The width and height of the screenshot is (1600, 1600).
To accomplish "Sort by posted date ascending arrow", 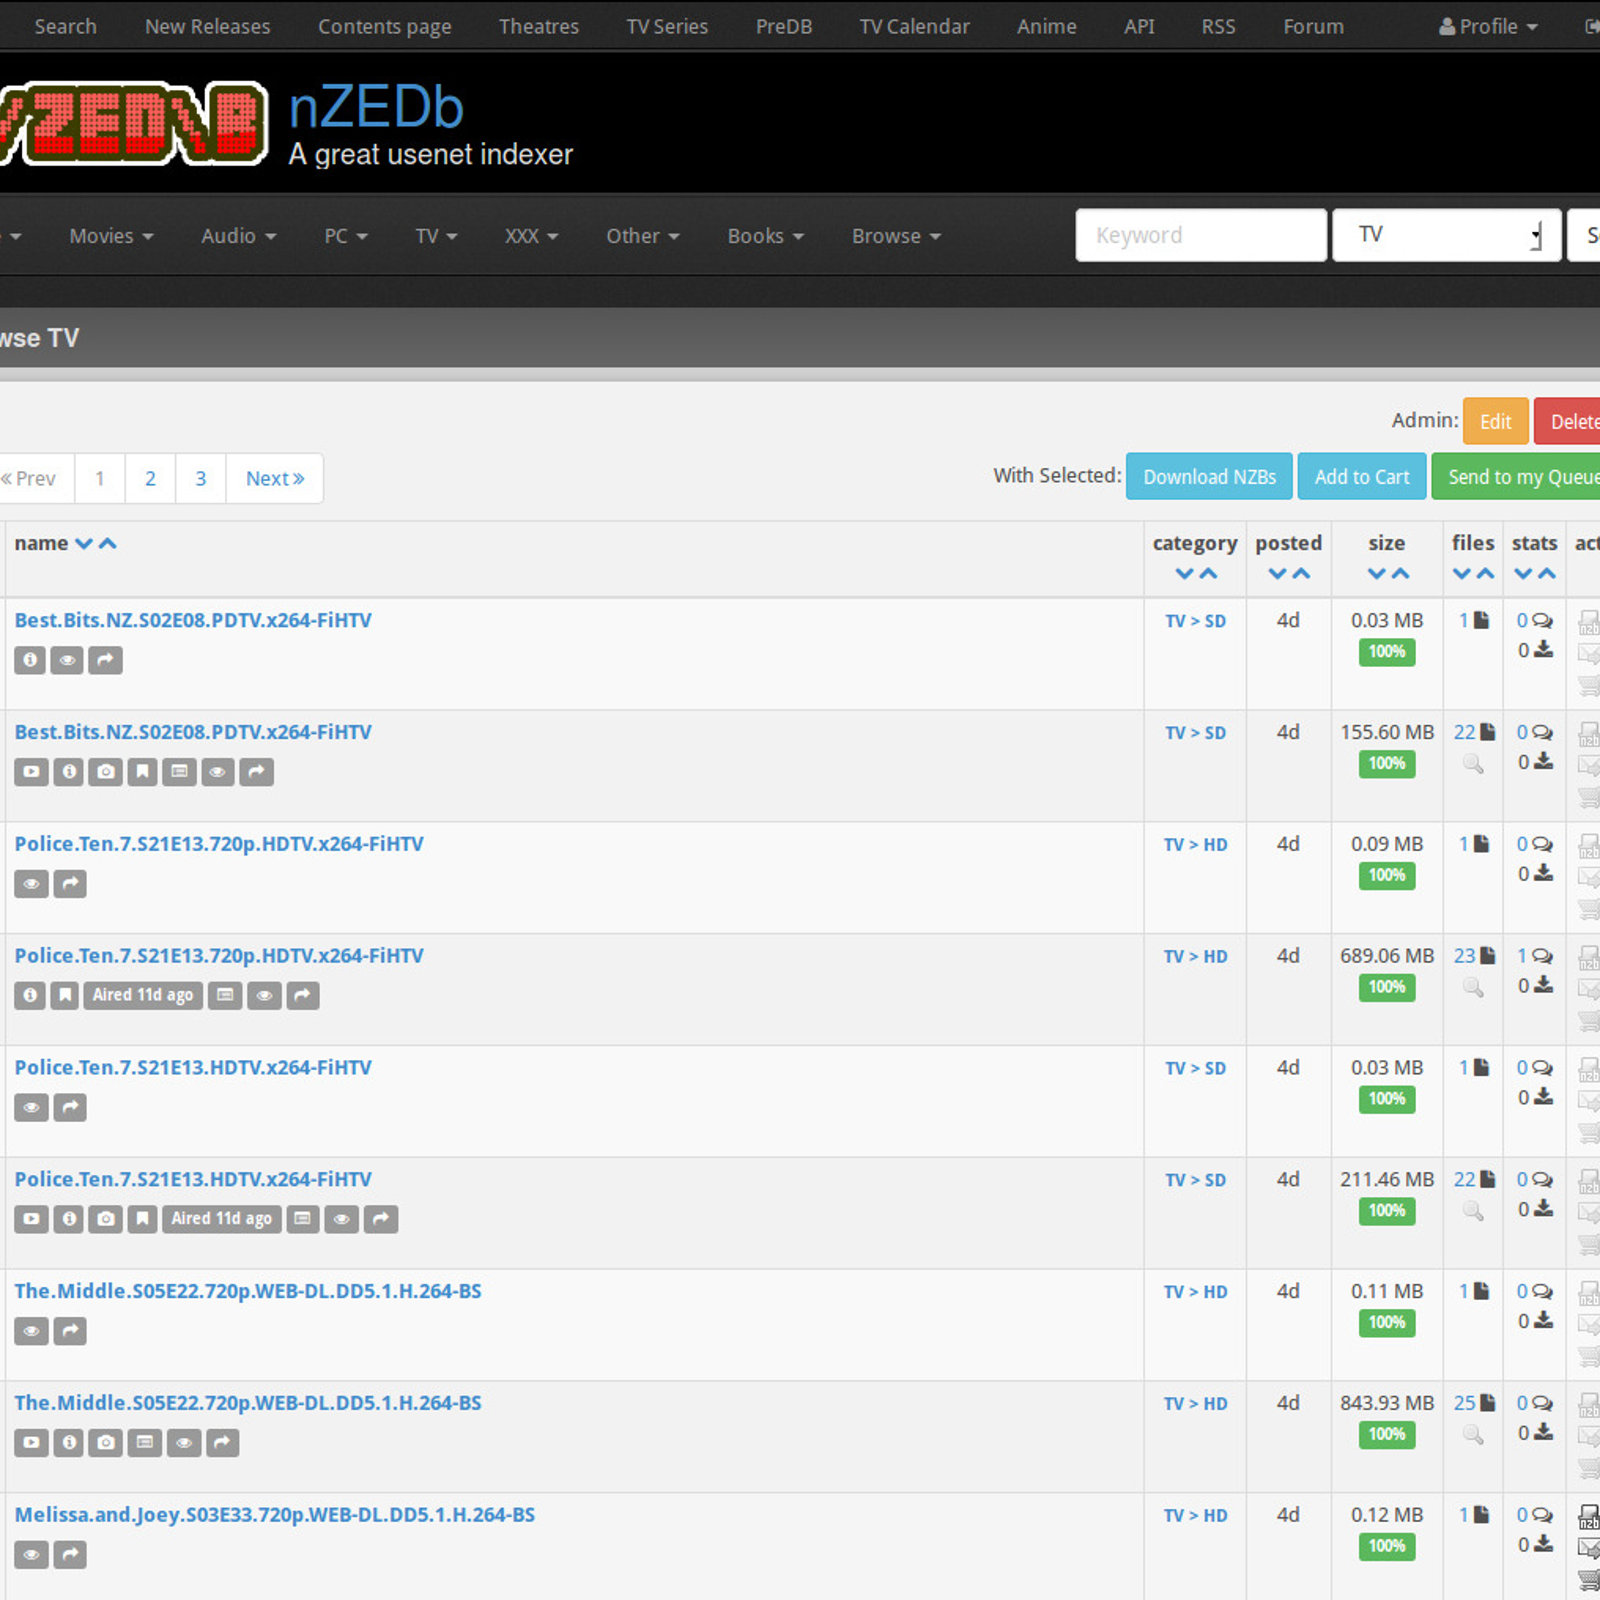I will pyautogui.click(x=1301, y=574).
